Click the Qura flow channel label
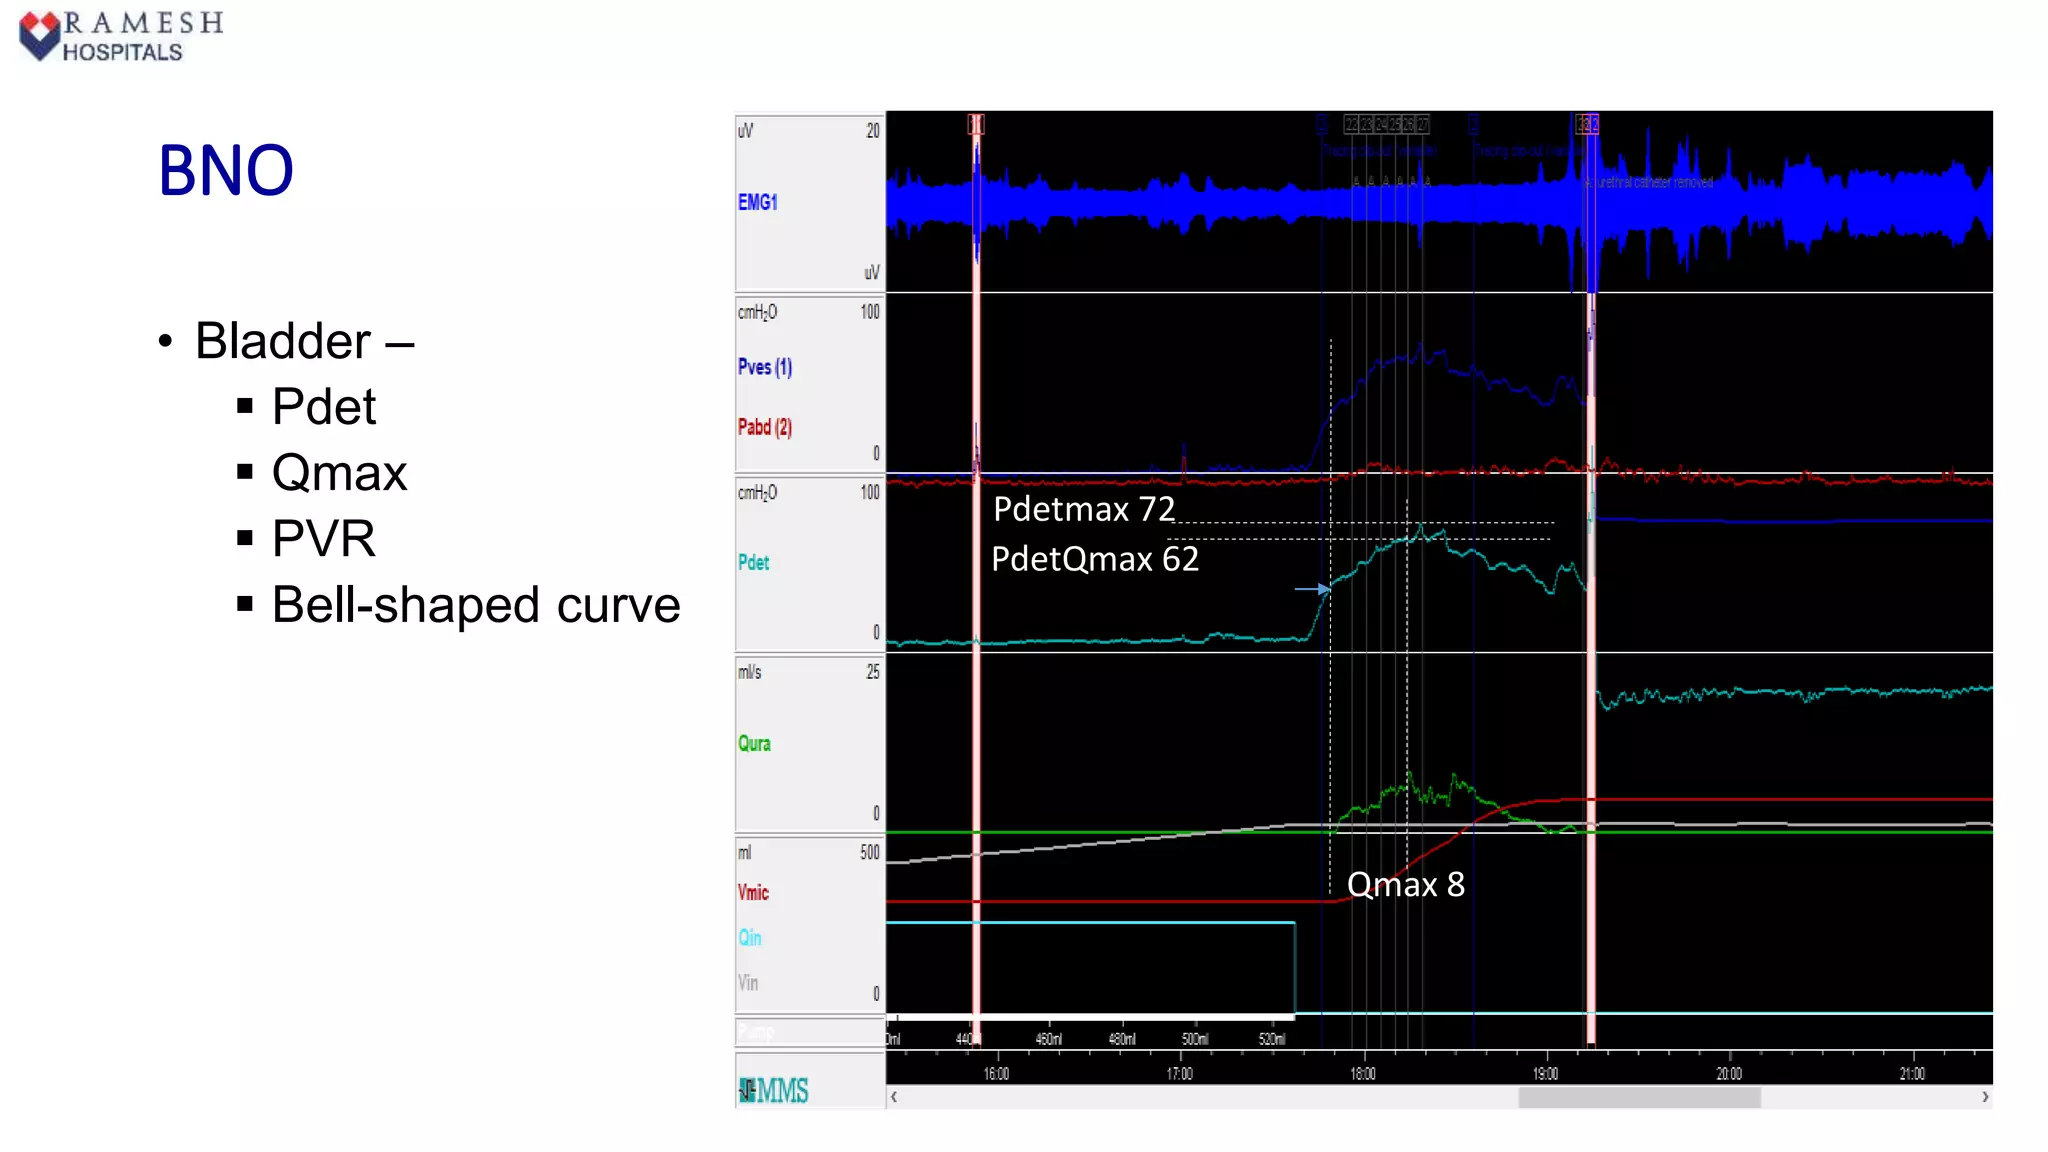The height and width of the screenshot is (1152, 2048). coord(754,744)
